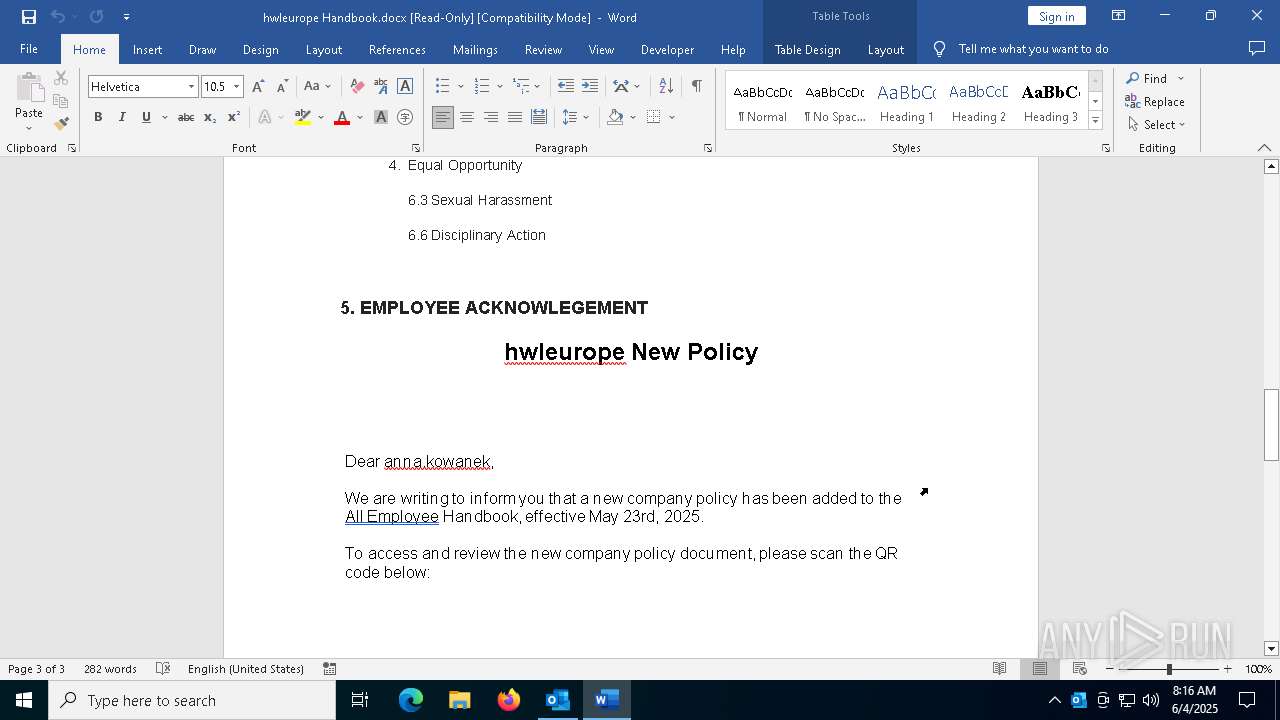This screenshot has width=1280, height=720.
Task: Switch to the Developer tab
Action: pyautogui.click(x=667, y=49)
